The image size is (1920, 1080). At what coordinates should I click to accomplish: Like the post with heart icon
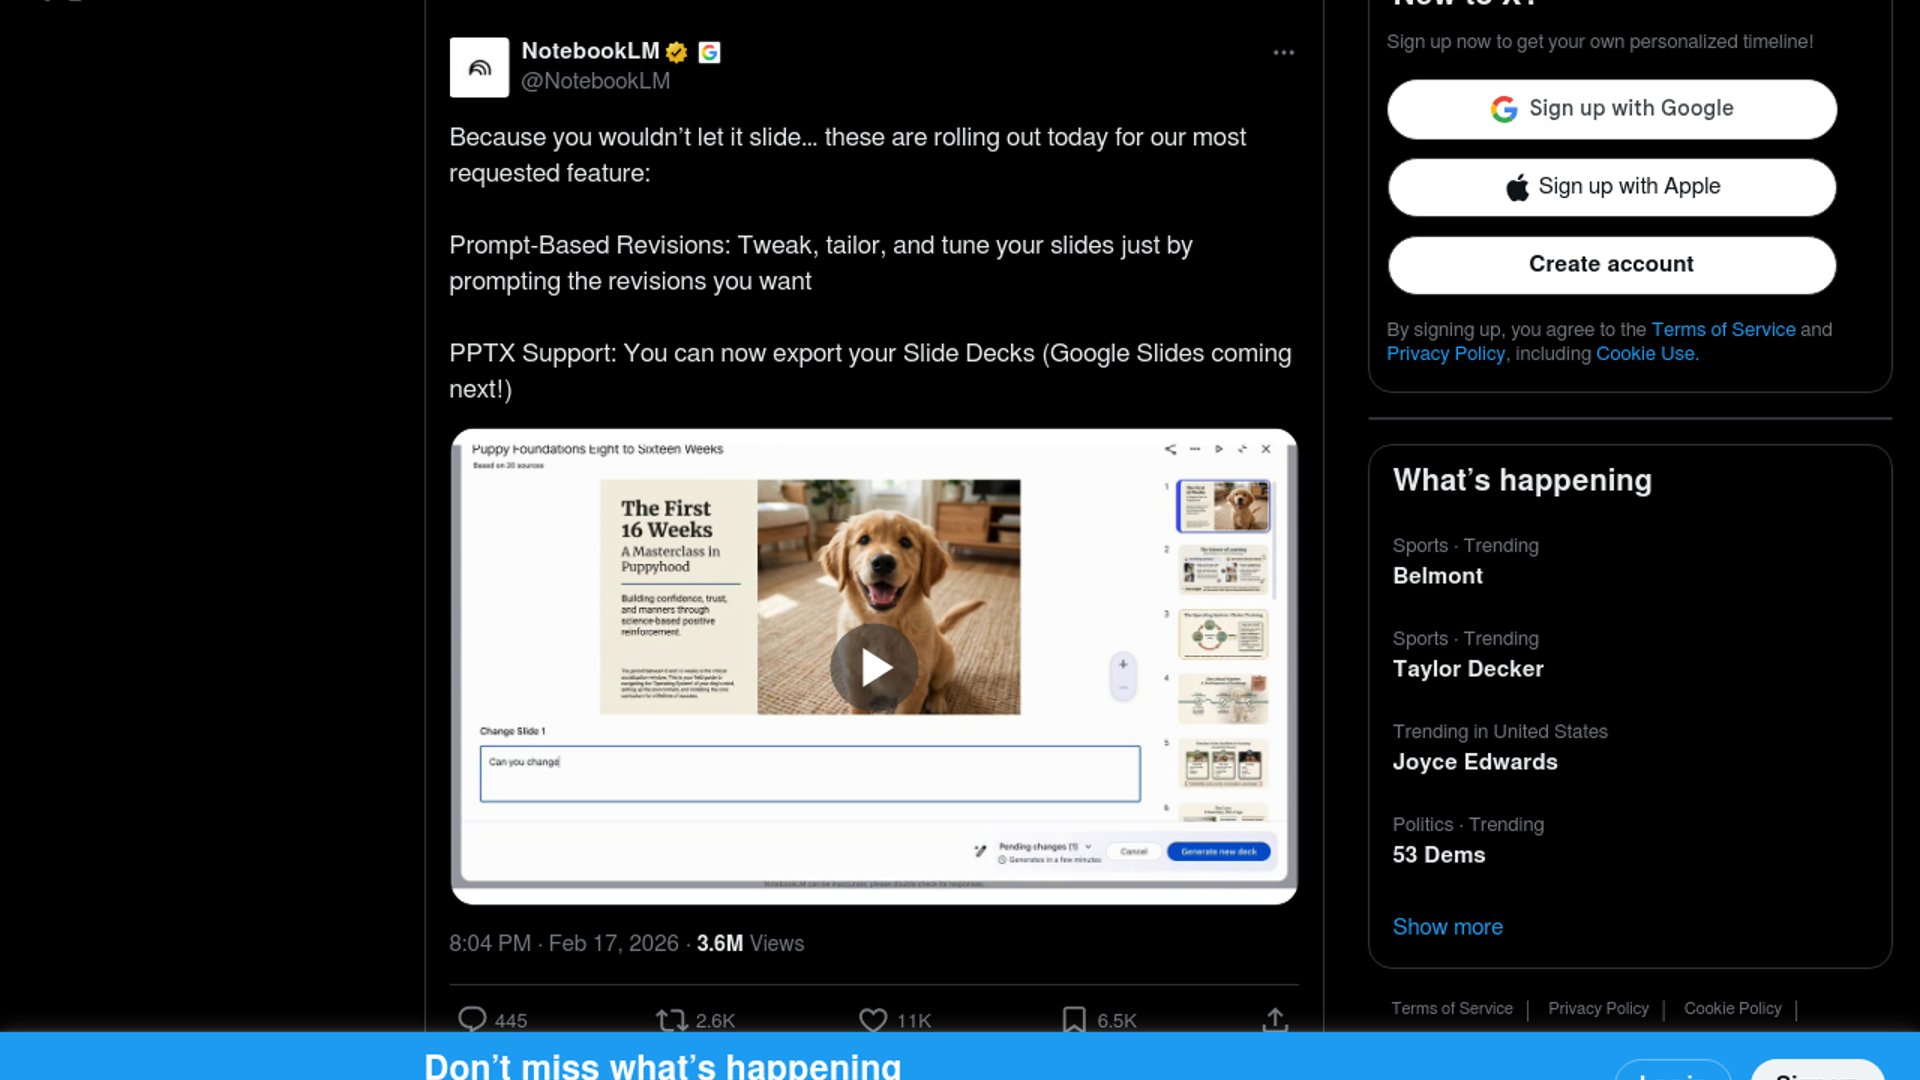tap(873, 1019)
